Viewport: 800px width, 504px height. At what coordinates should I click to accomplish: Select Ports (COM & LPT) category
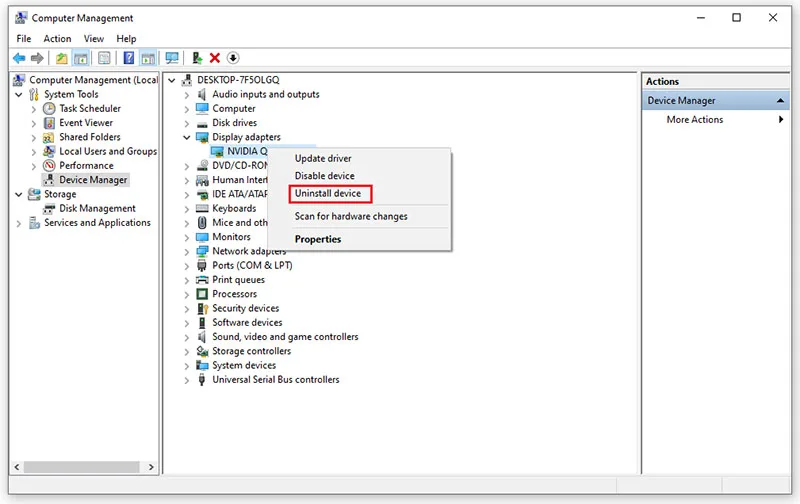point(252,266)
